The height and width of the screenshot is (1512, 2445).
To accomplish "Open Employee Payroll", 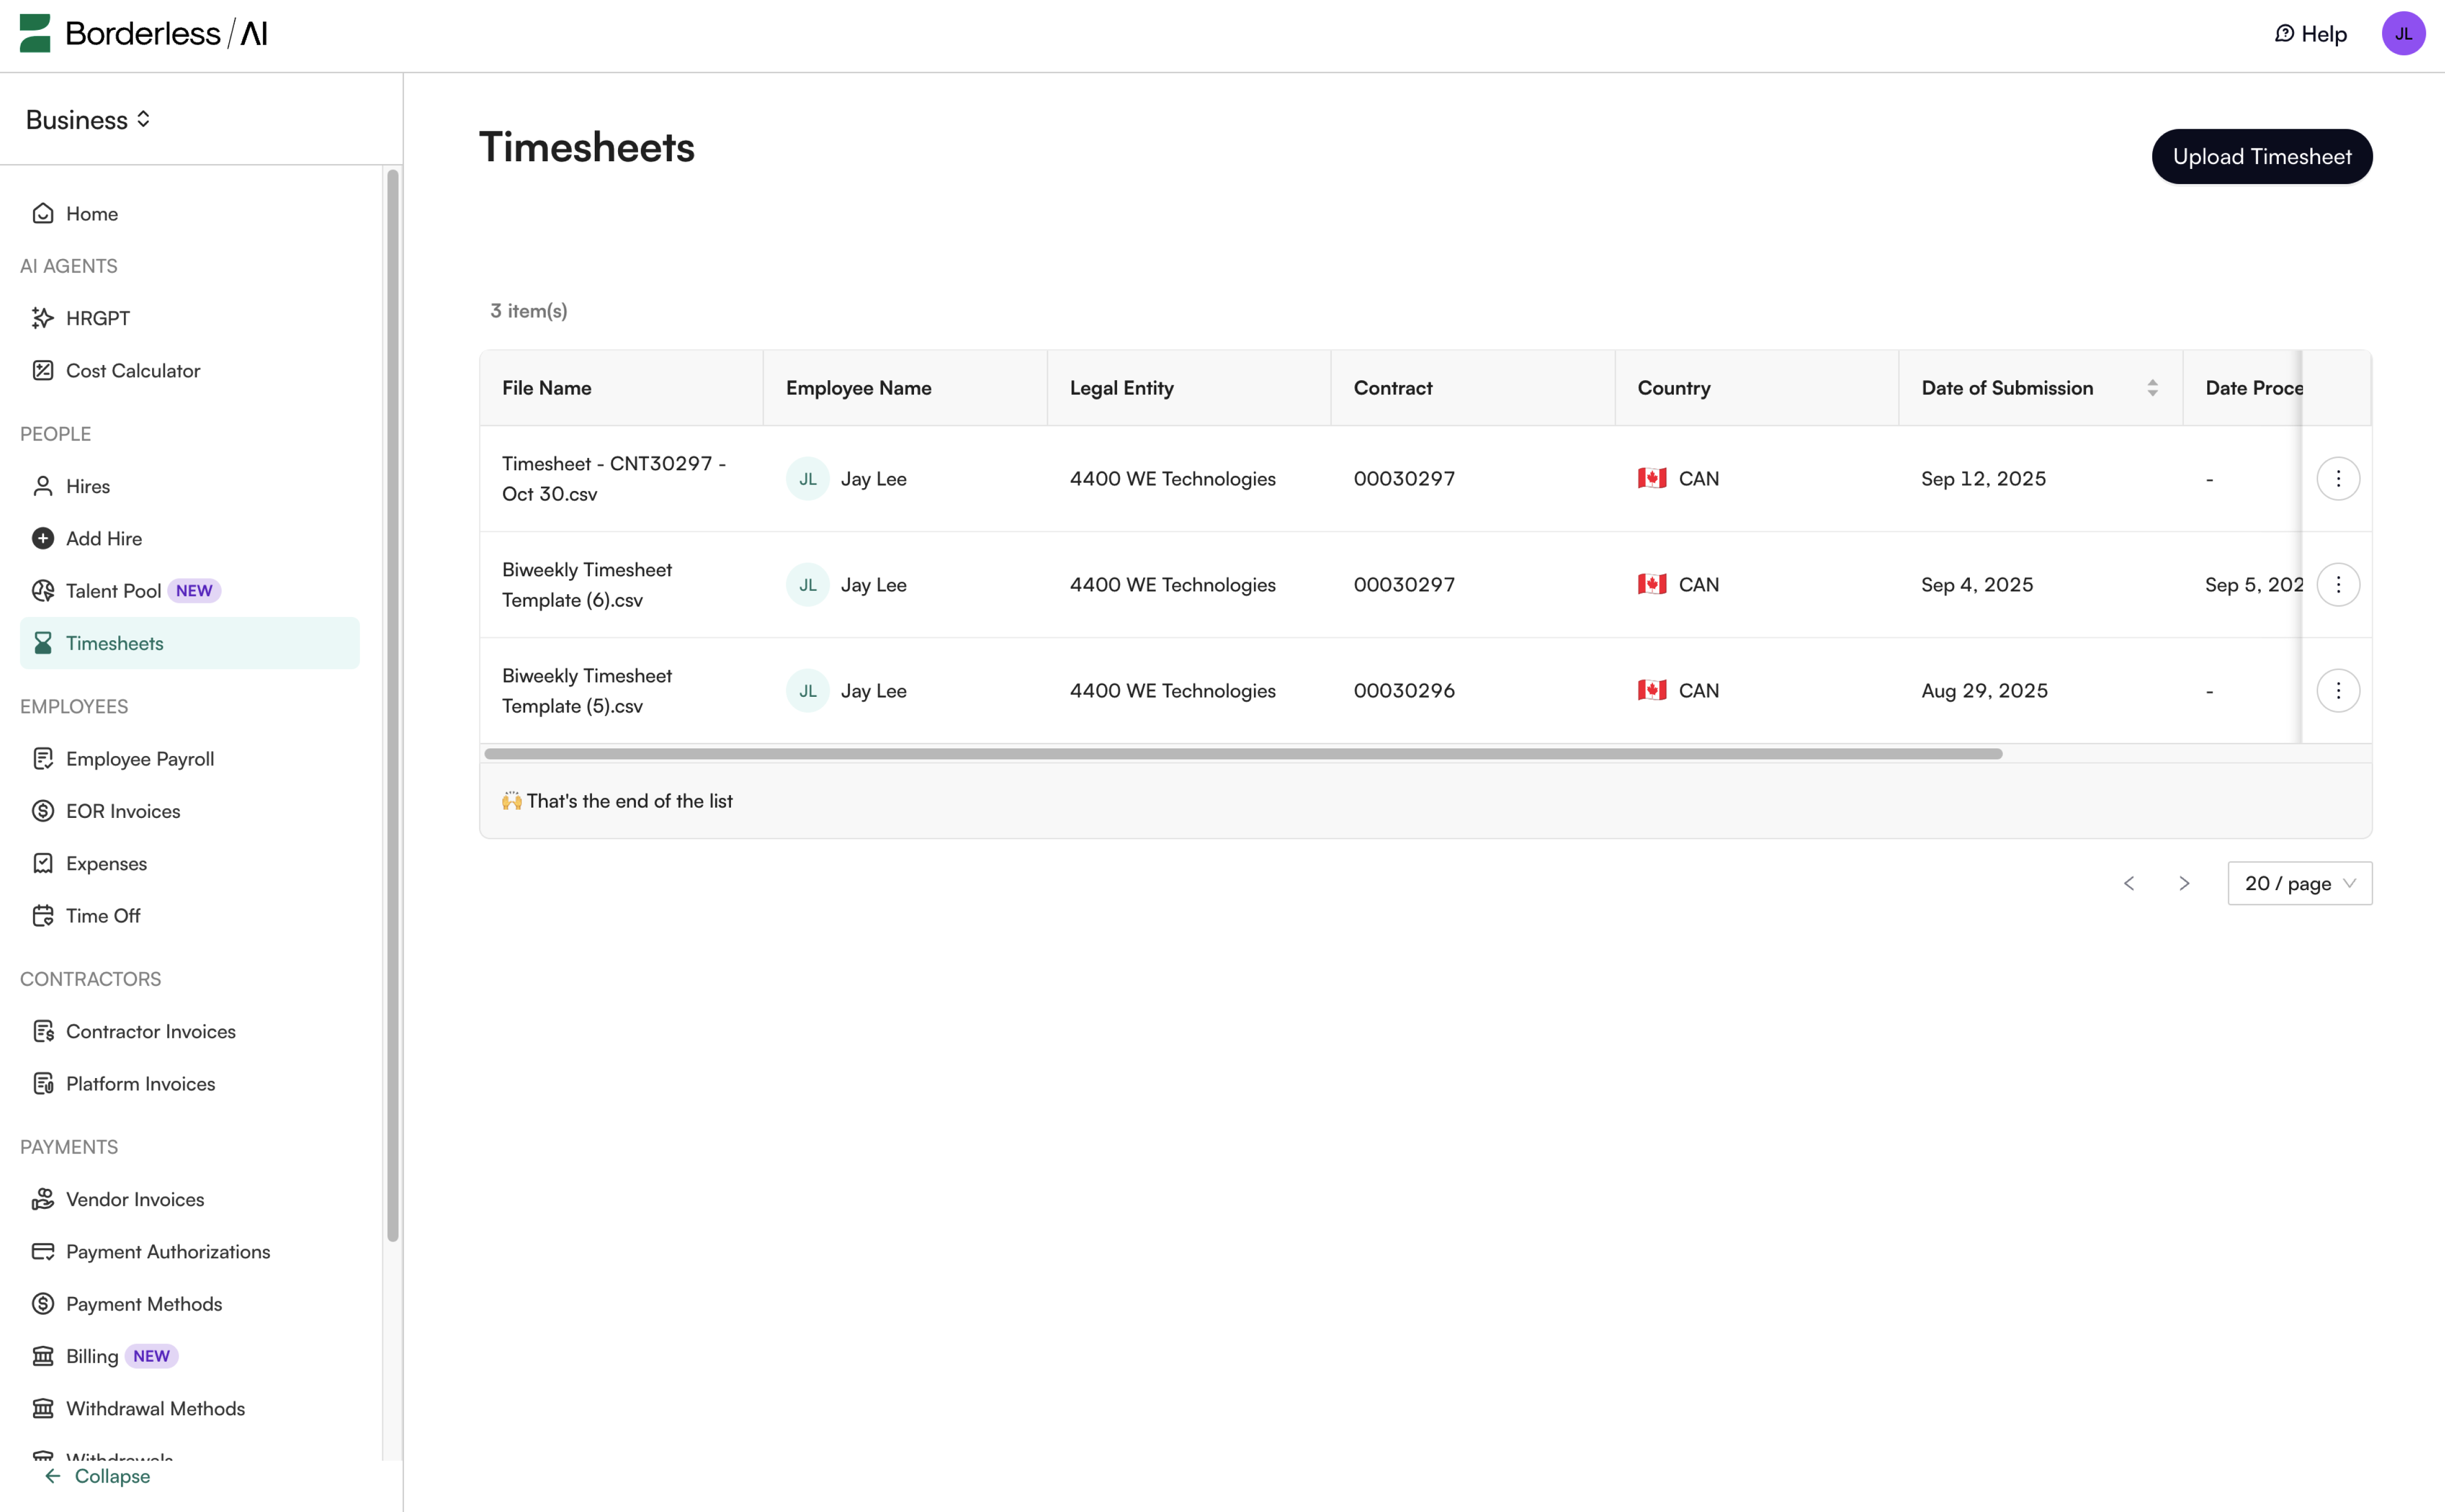I will pyautogui.click(x=140, y=758).
